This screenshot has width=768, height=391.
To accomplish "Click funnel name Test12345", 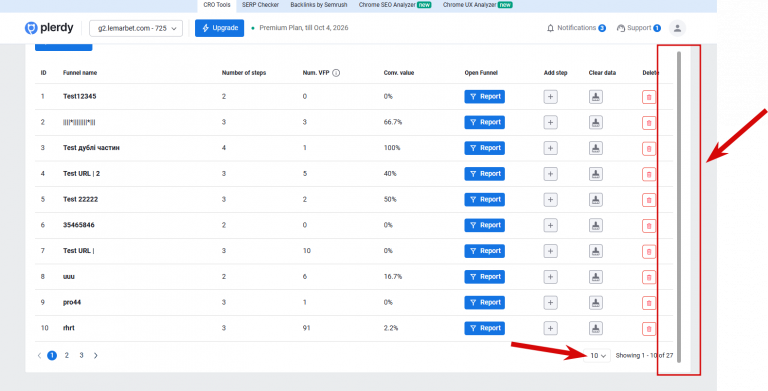I will [x=79, y=97].
